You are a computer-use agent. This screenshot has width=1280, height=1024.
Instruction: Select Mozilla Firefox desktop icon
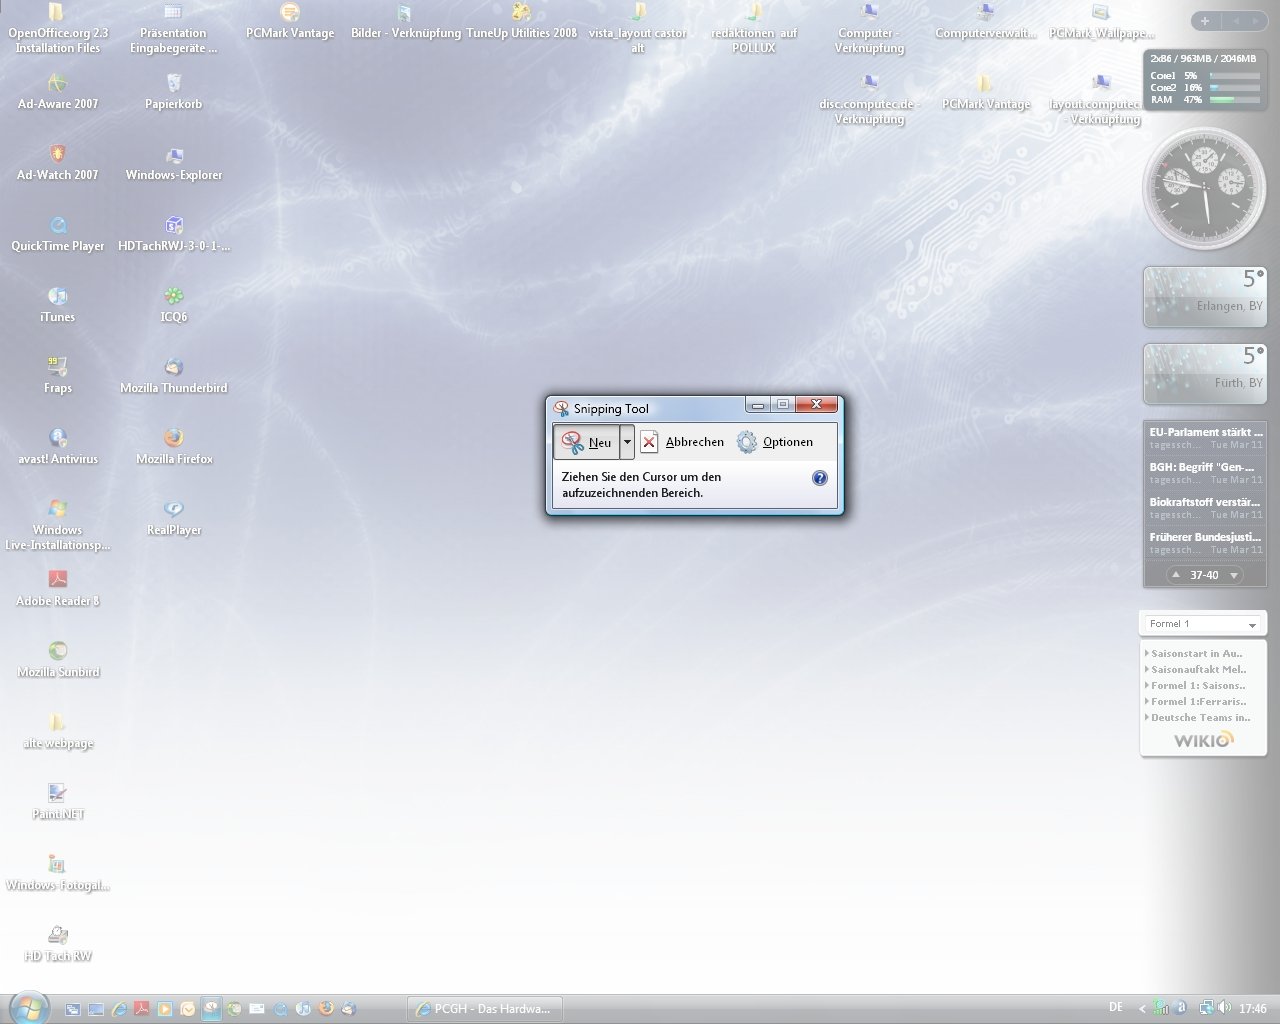(174, 445)
